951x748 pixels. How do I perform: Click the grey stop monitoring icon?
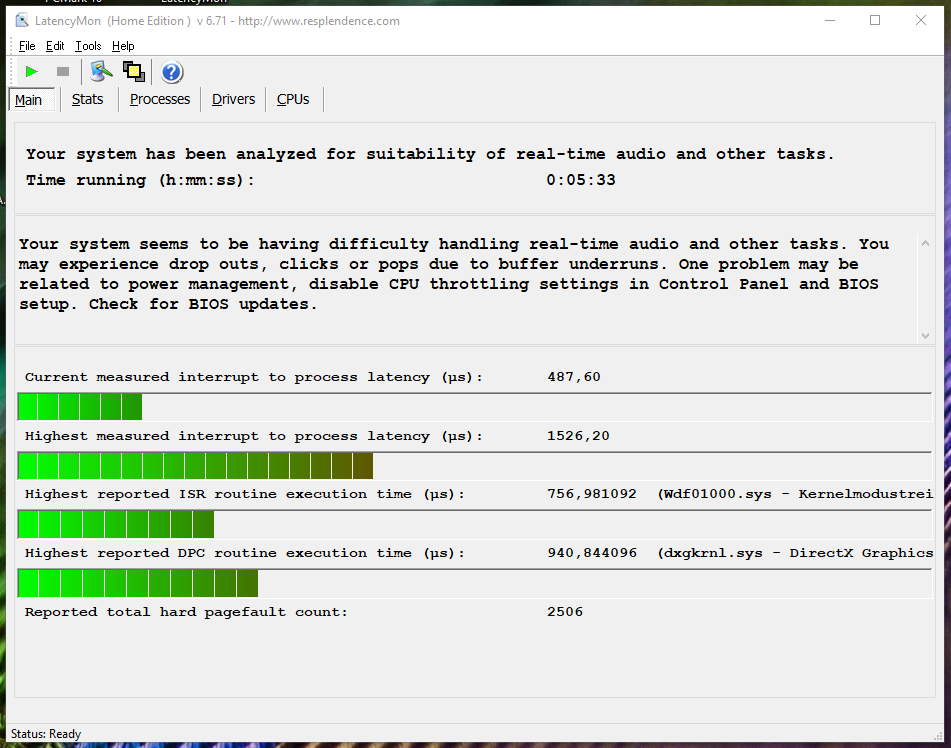pyautogui.click(x=62, y=72)
